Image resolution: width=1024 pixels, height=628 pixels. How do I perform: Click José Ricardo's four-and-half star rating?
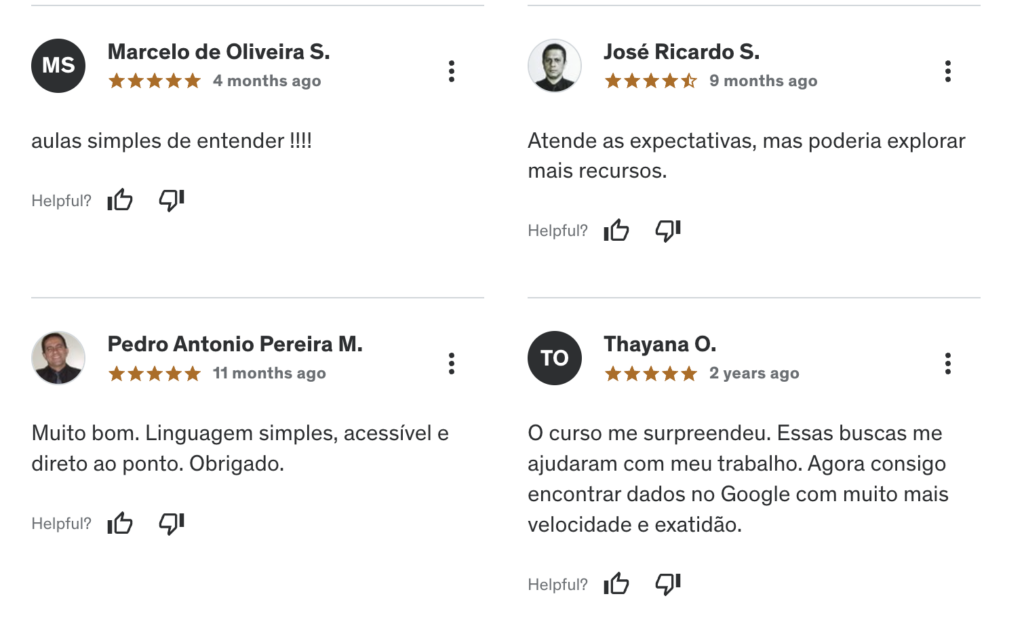tap(650, 81)
